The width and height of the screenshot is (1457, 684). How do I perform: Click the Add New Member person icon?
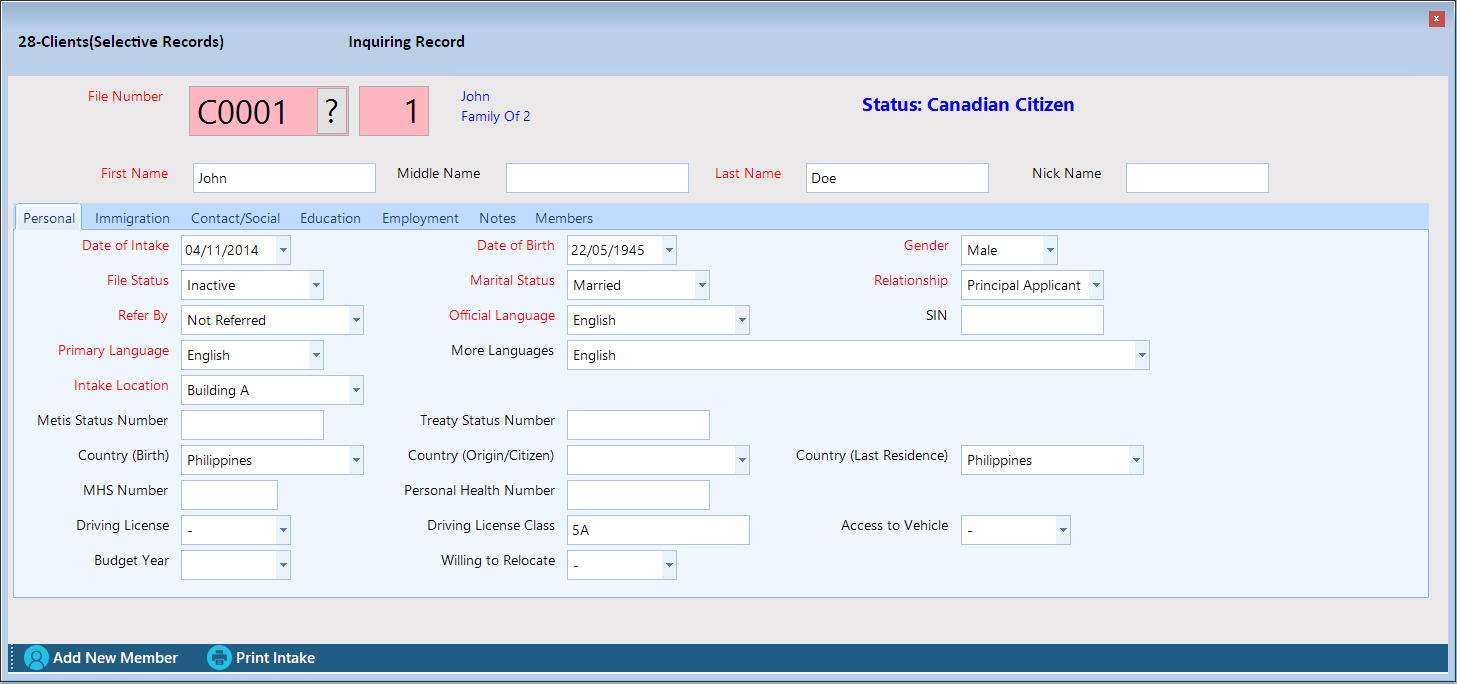(x=36, y=658)
